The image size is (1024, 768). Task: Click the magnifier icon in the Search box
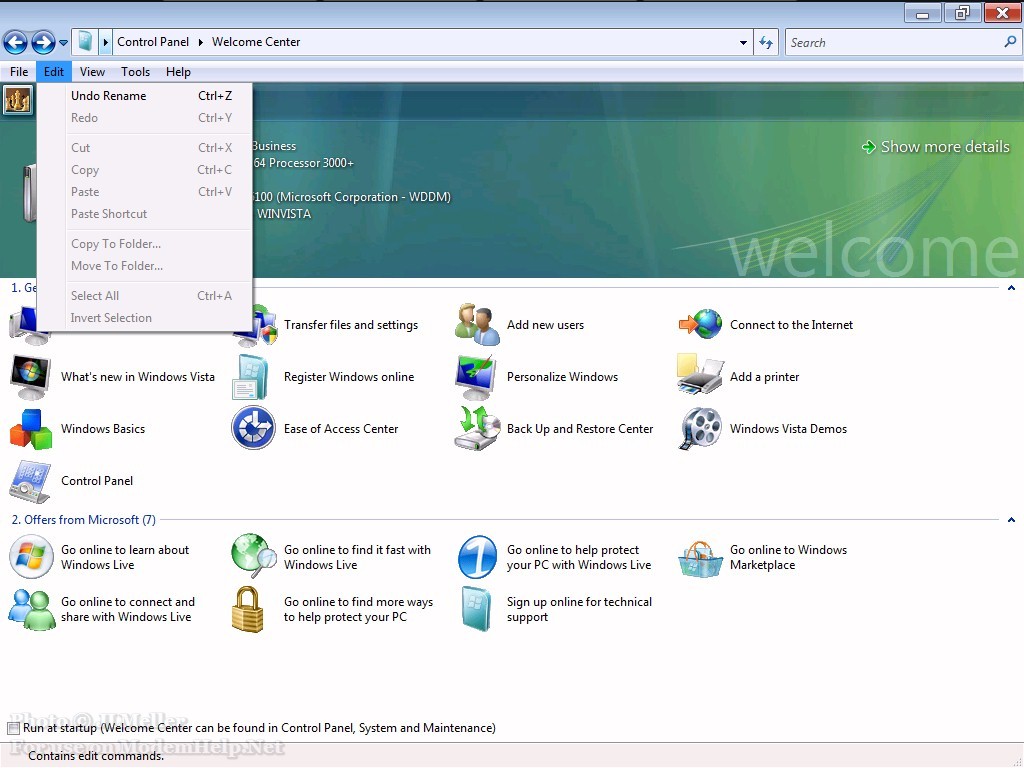[1010, 42]
